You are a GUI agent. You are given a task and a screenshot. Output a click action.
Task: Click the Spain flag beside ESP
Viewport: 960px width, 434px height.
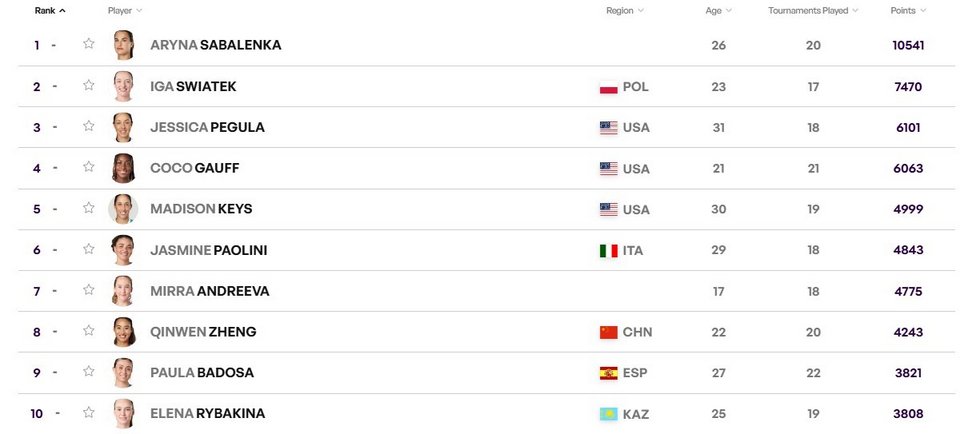tap(609, 373)
